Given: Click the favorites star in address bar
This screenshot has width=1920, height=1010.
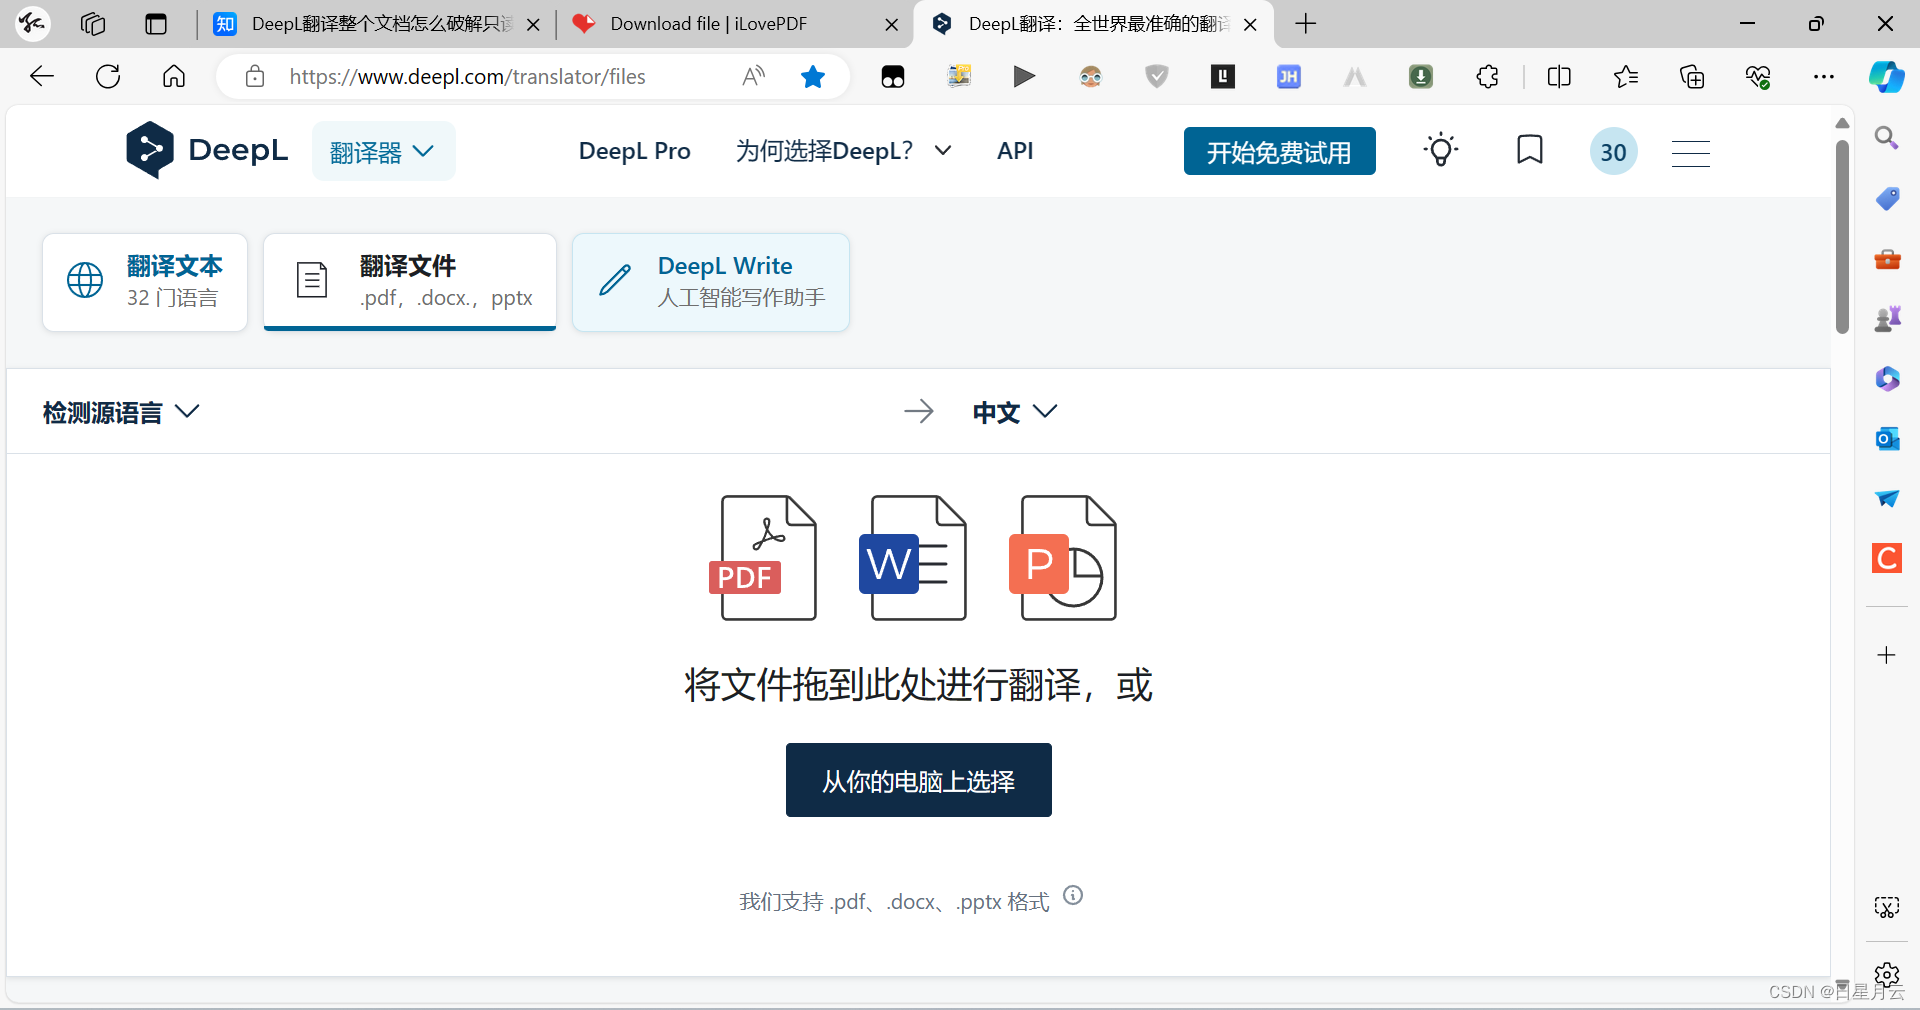Looking at the screenshot, I should [813, 77].
